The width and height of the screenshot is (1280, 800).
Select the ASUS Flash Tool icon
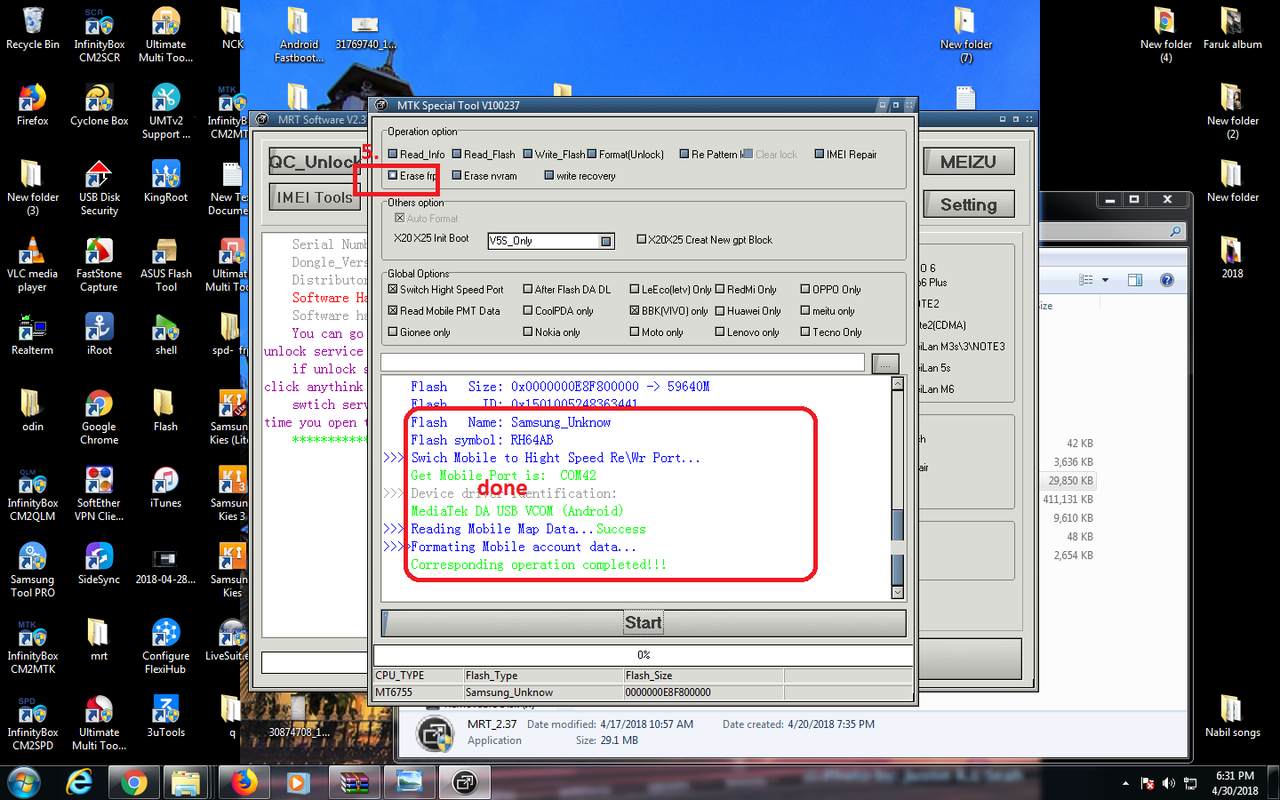click(x=166, y=264)
